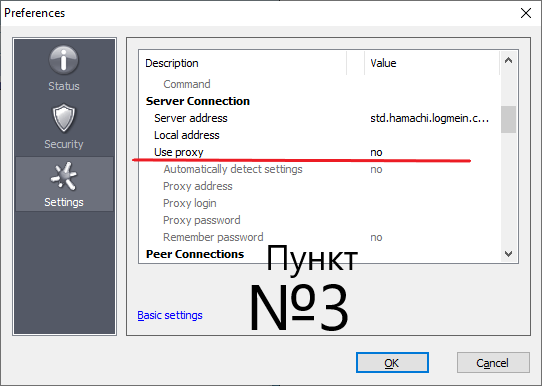Image resolution: width=542 pixels, height=386 pixels.
Task: Select the Server Connection section header
Action: click(x=198, y=101)
